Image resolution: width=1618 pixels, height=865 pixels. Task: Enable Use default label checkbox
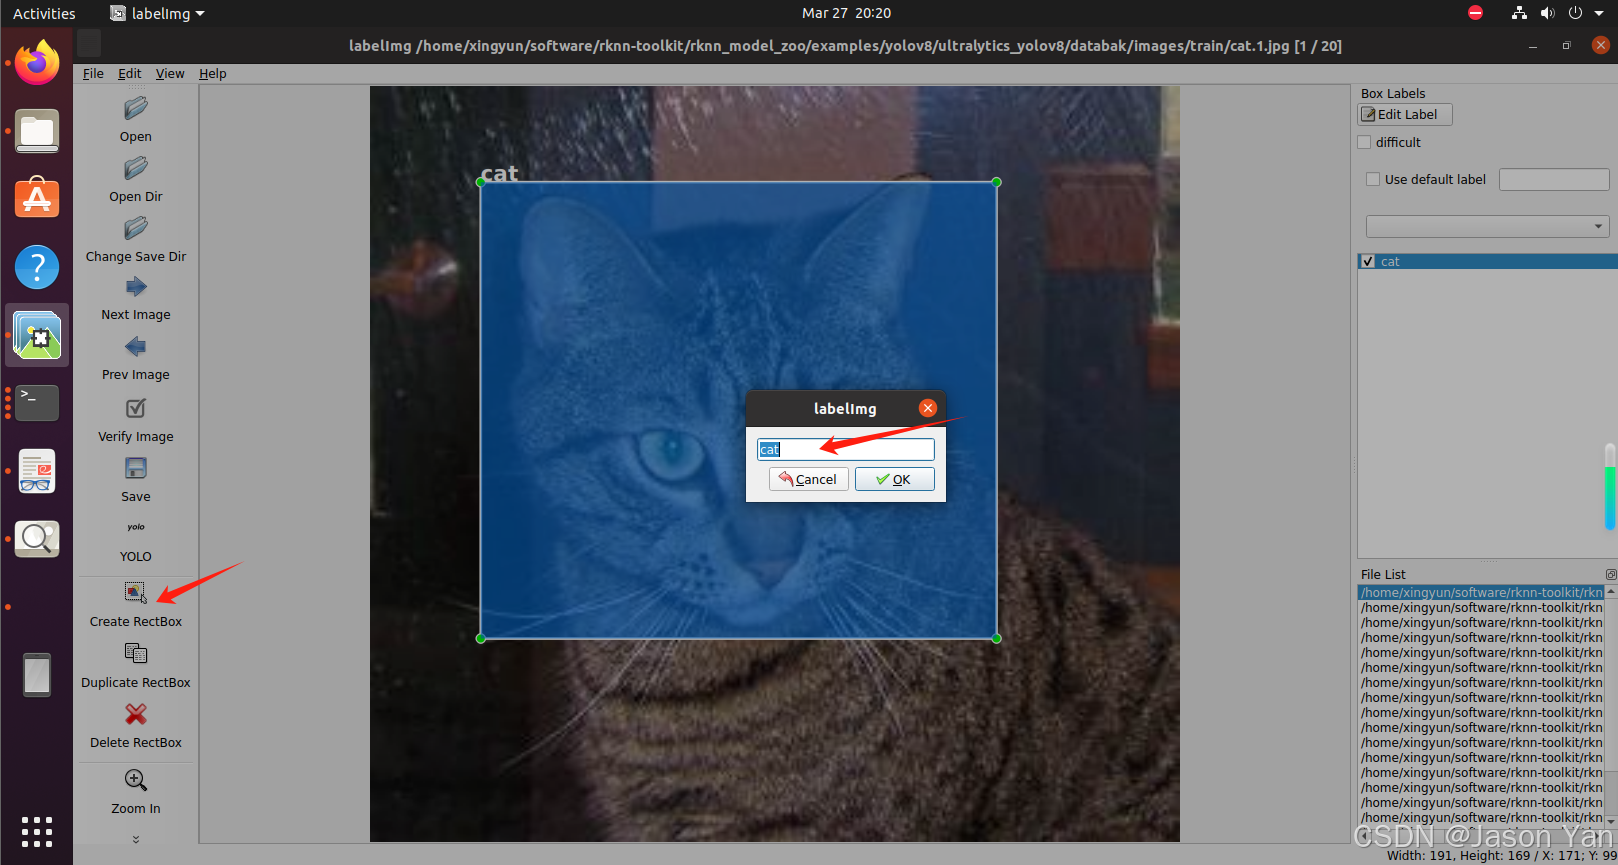pyautogui.click(x=1373, y=179)
